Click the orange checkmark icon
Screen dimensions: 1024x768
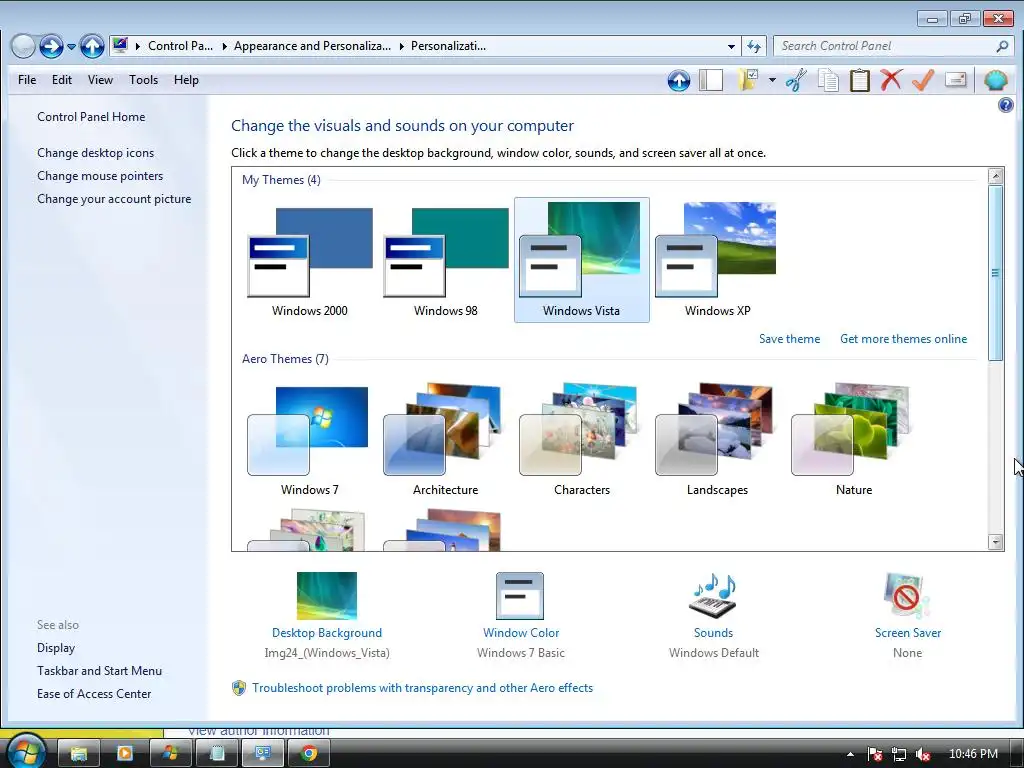(923, 80)
